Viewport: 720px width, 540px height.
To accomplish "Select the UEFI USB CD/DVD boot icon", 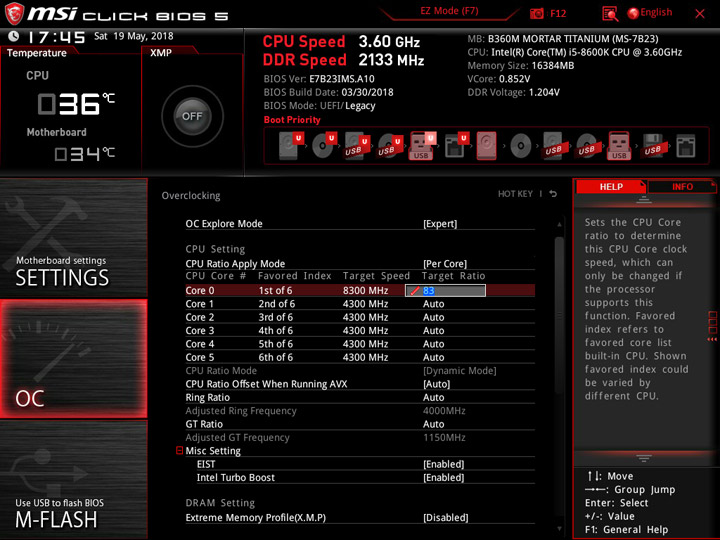I will [x=390, y=145].
